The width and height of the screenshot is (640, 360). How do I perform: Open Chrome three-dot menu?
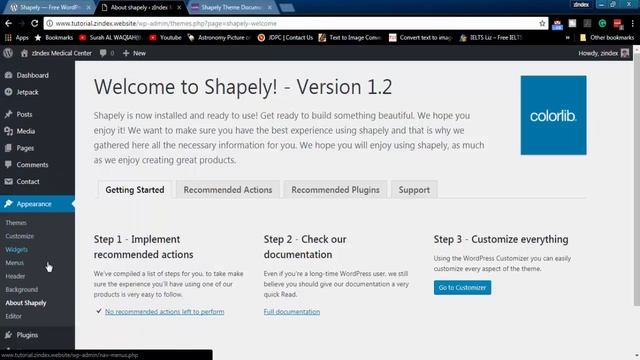pos(633,24)
